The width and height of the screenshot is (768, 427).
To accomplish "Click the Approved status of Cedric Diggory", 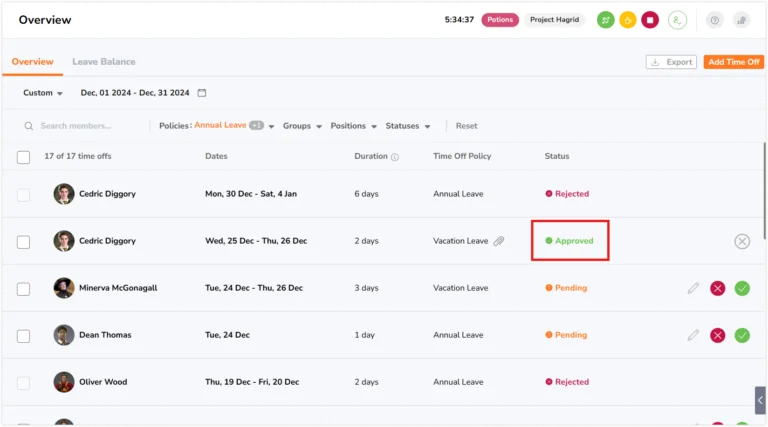I will [x=569, y=241].
